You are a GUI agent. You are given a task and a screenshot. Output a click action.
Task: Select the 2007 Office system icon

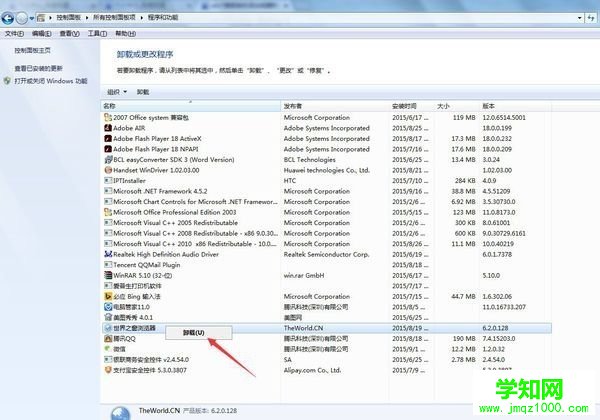point(108,117)
